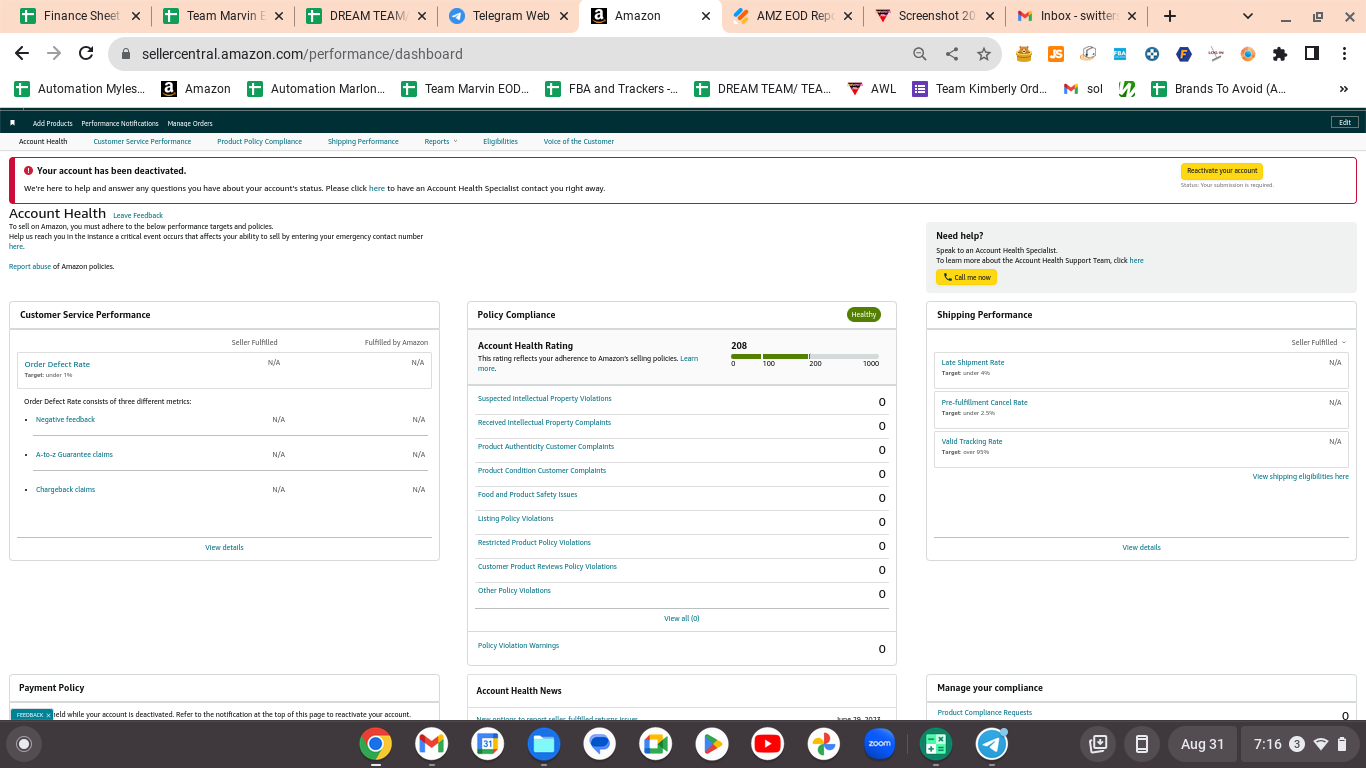1366x768 pixels.
Task: Switch to the AMZ EOD Report tab
Action: 793,16
